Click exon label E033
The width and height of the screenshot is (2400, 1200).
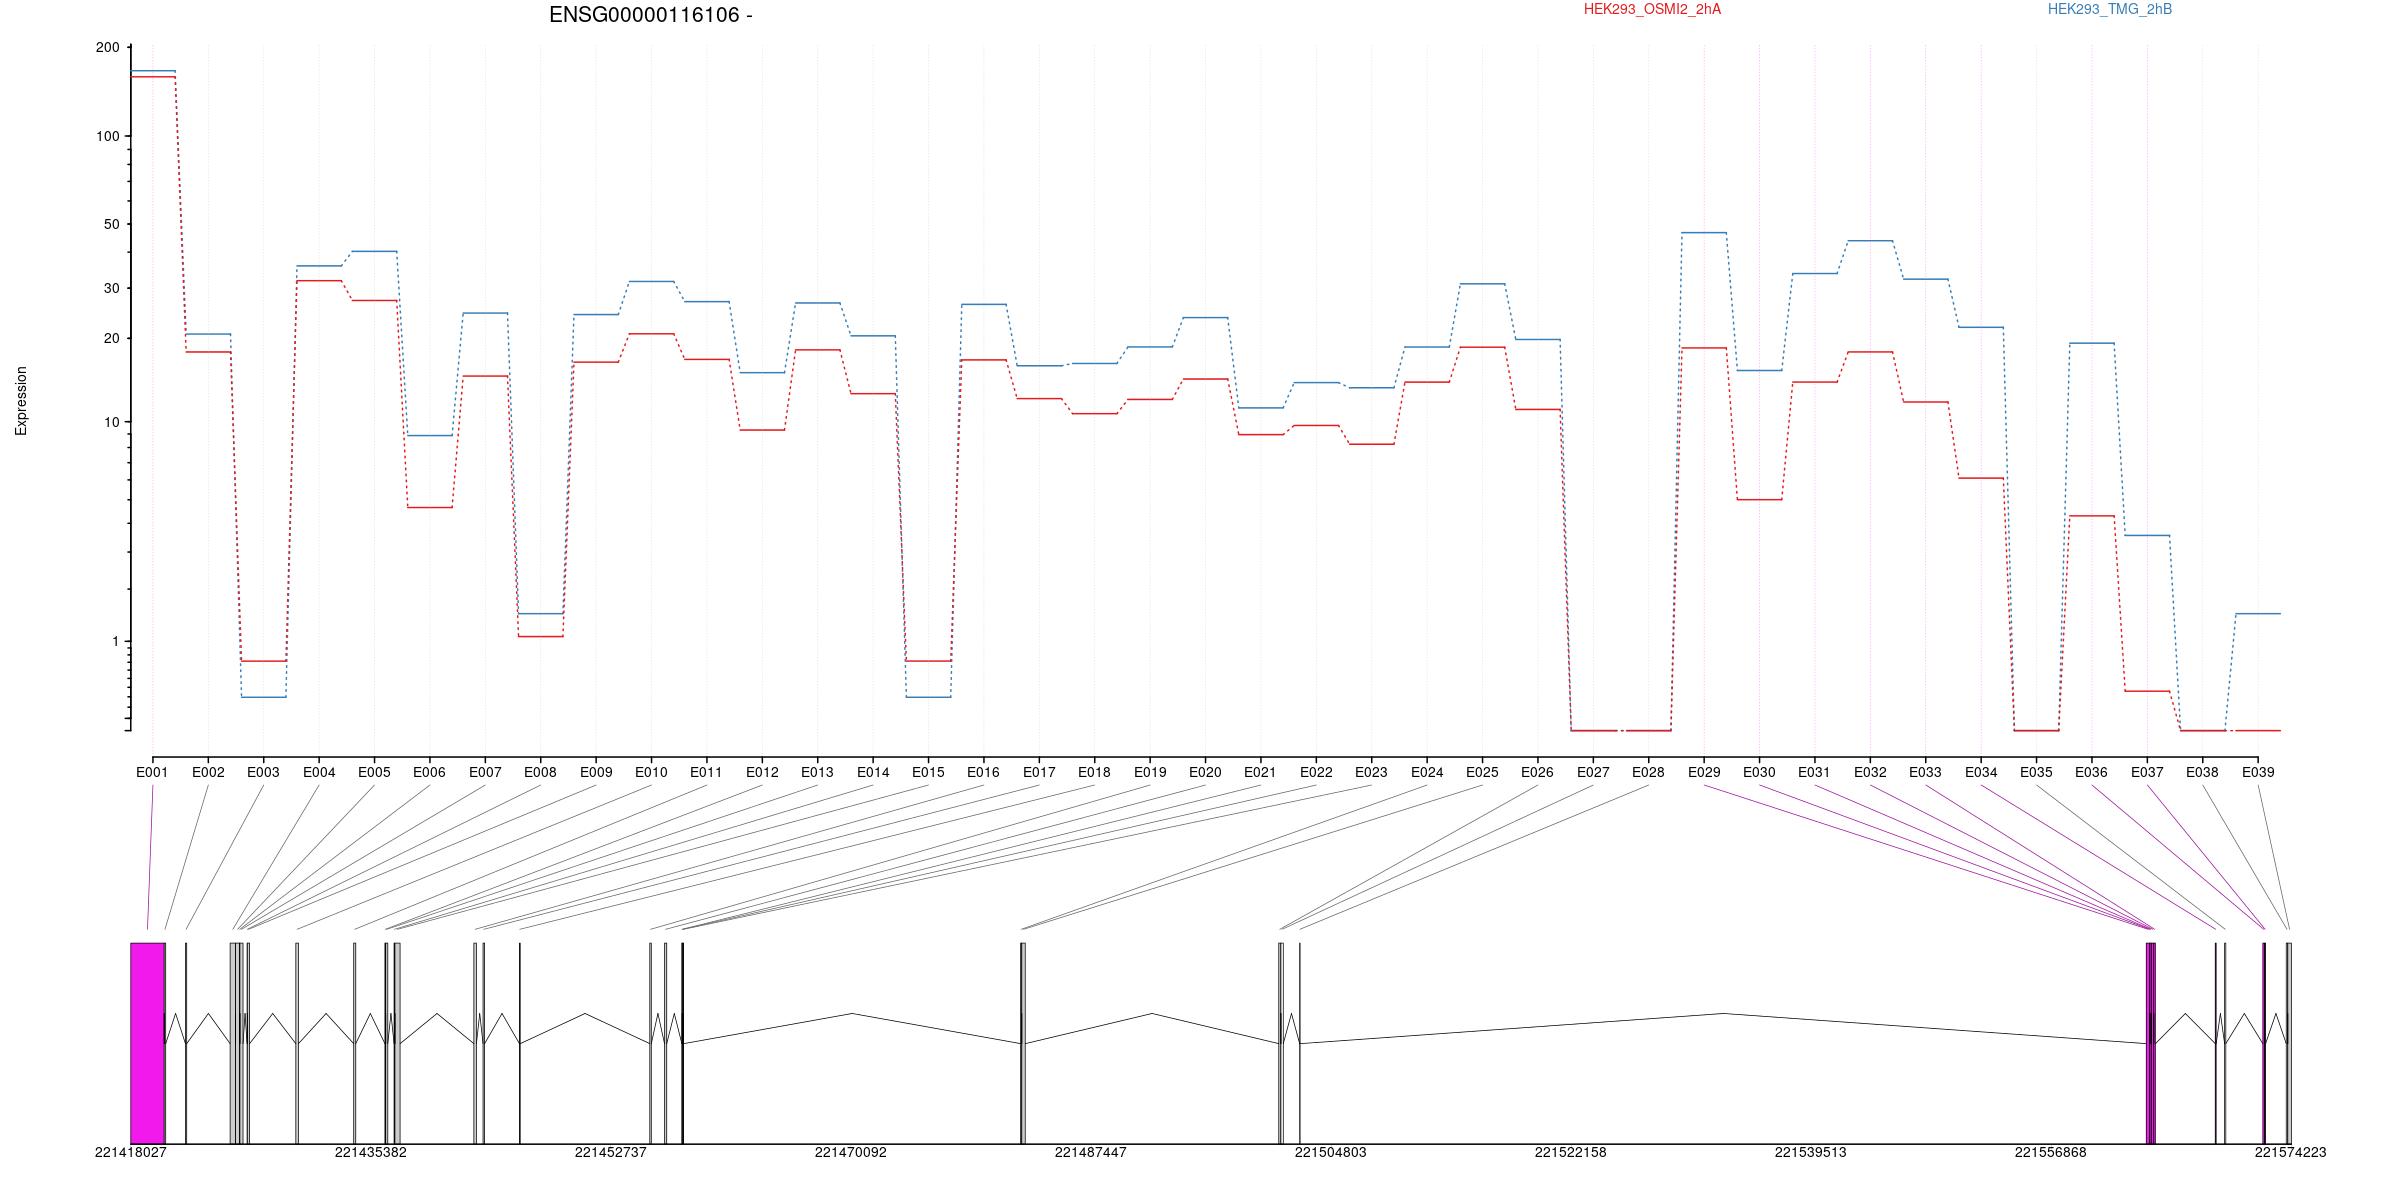1925,772
